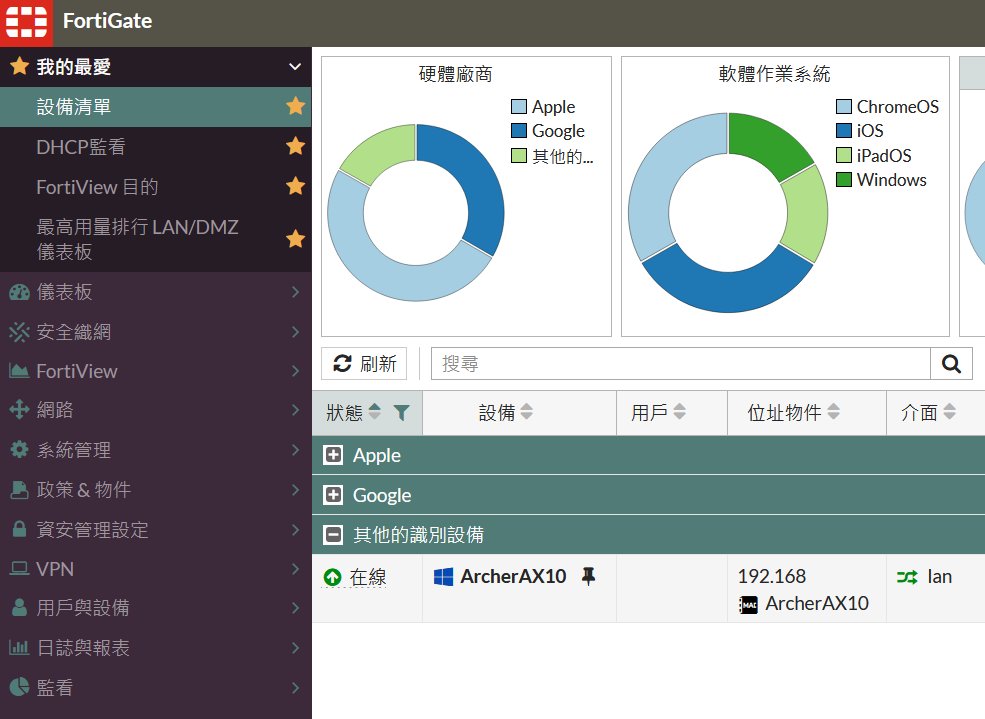Screen dimensions: 985x719
Task: Click the 日誌與報表 bar chart icon
Action: pyautogui.click(x=19, y=647)
